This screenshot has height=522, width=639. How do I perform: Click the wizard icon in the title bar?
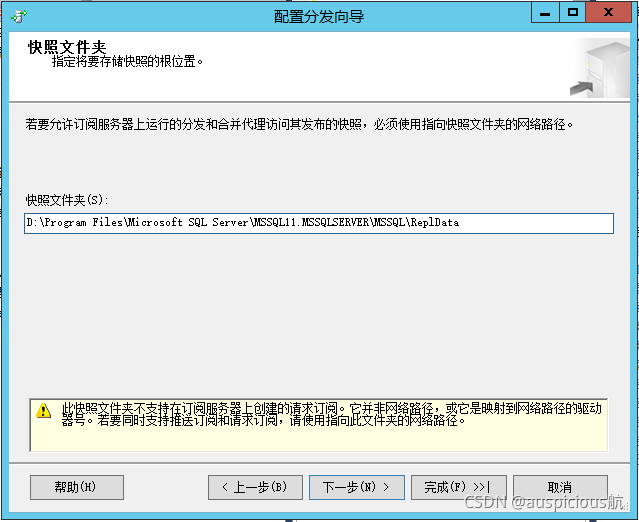click(19, 17)
